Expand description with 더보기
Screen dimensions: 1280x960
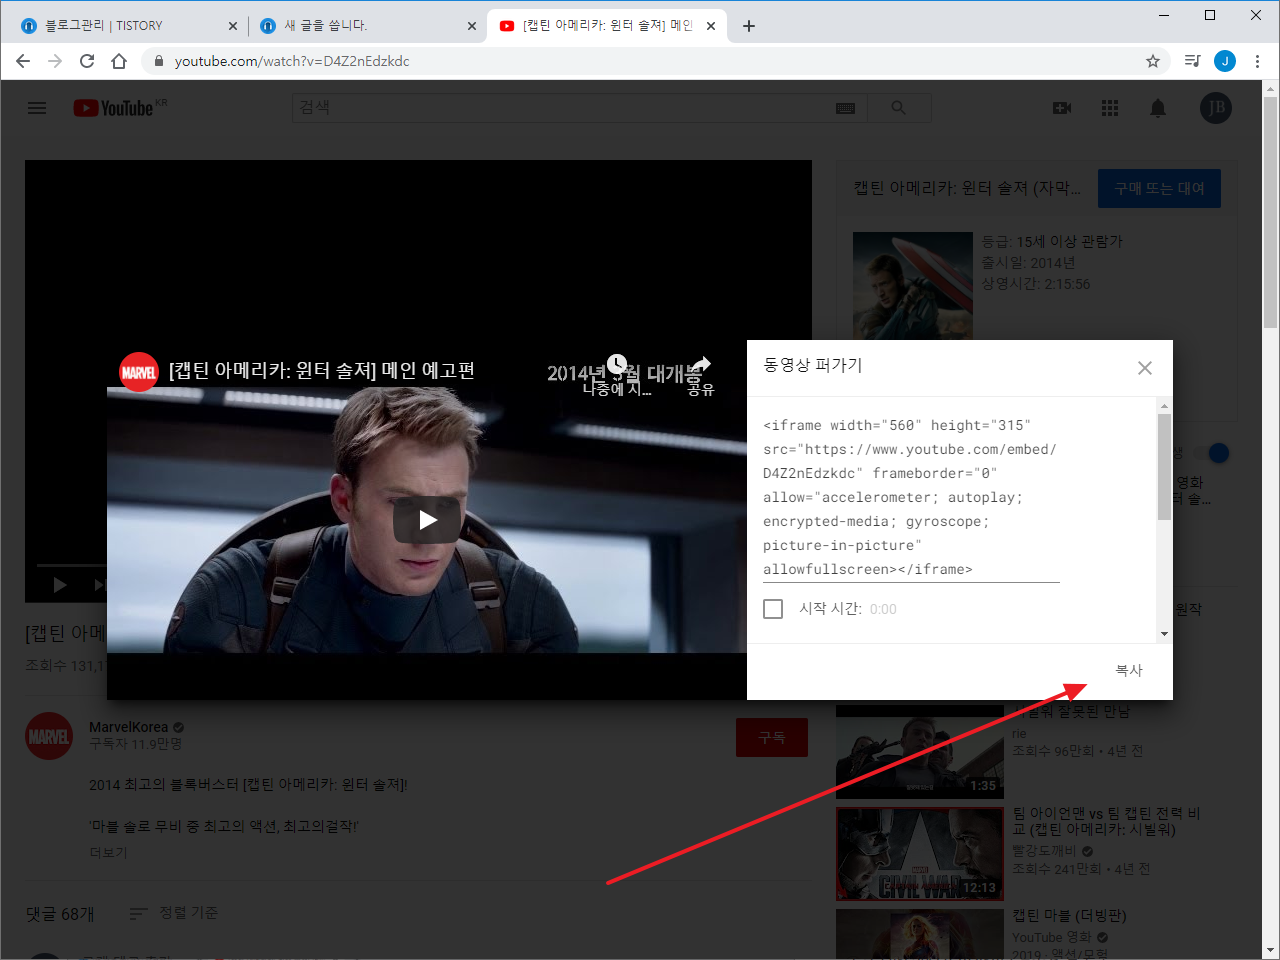(108, 852)
